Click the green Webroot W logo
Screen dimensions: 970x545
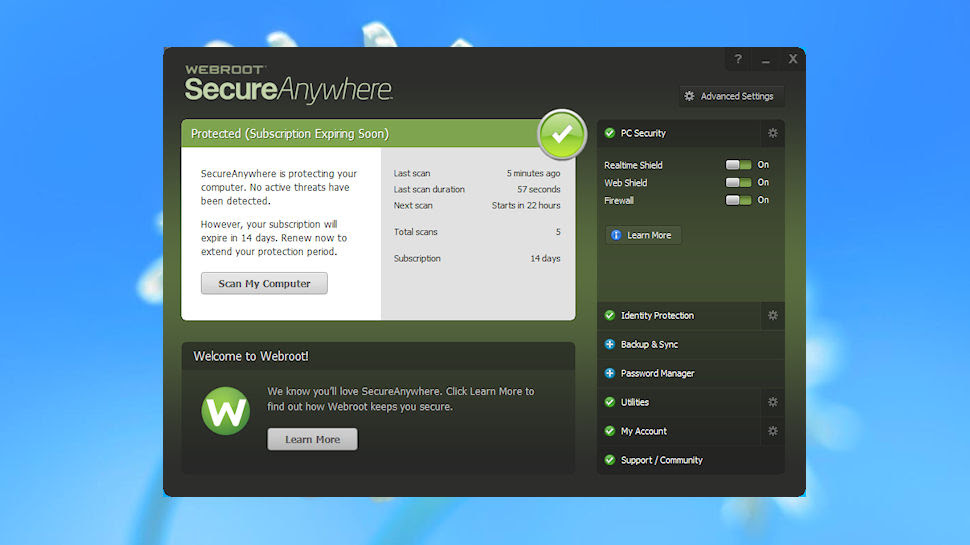tap(226, 411)
